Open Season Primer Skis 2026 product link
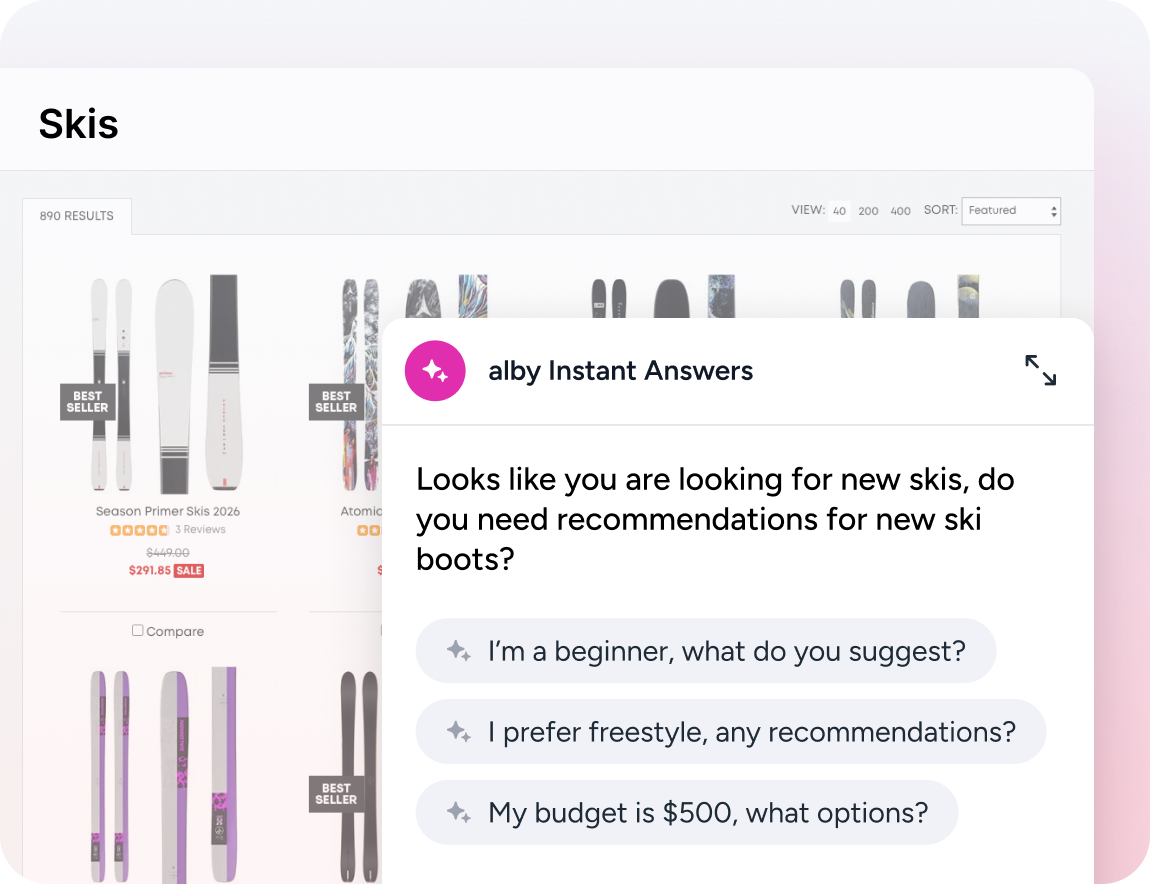This screenshot has height=884, width=1150. click(x=168, y=511)
